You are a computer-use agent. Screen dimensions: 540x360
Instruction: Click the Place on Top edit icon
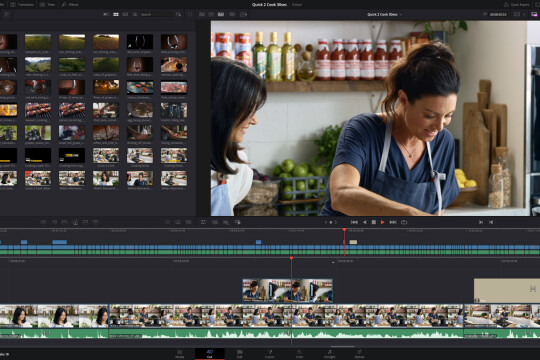click(x=85, y=222)
